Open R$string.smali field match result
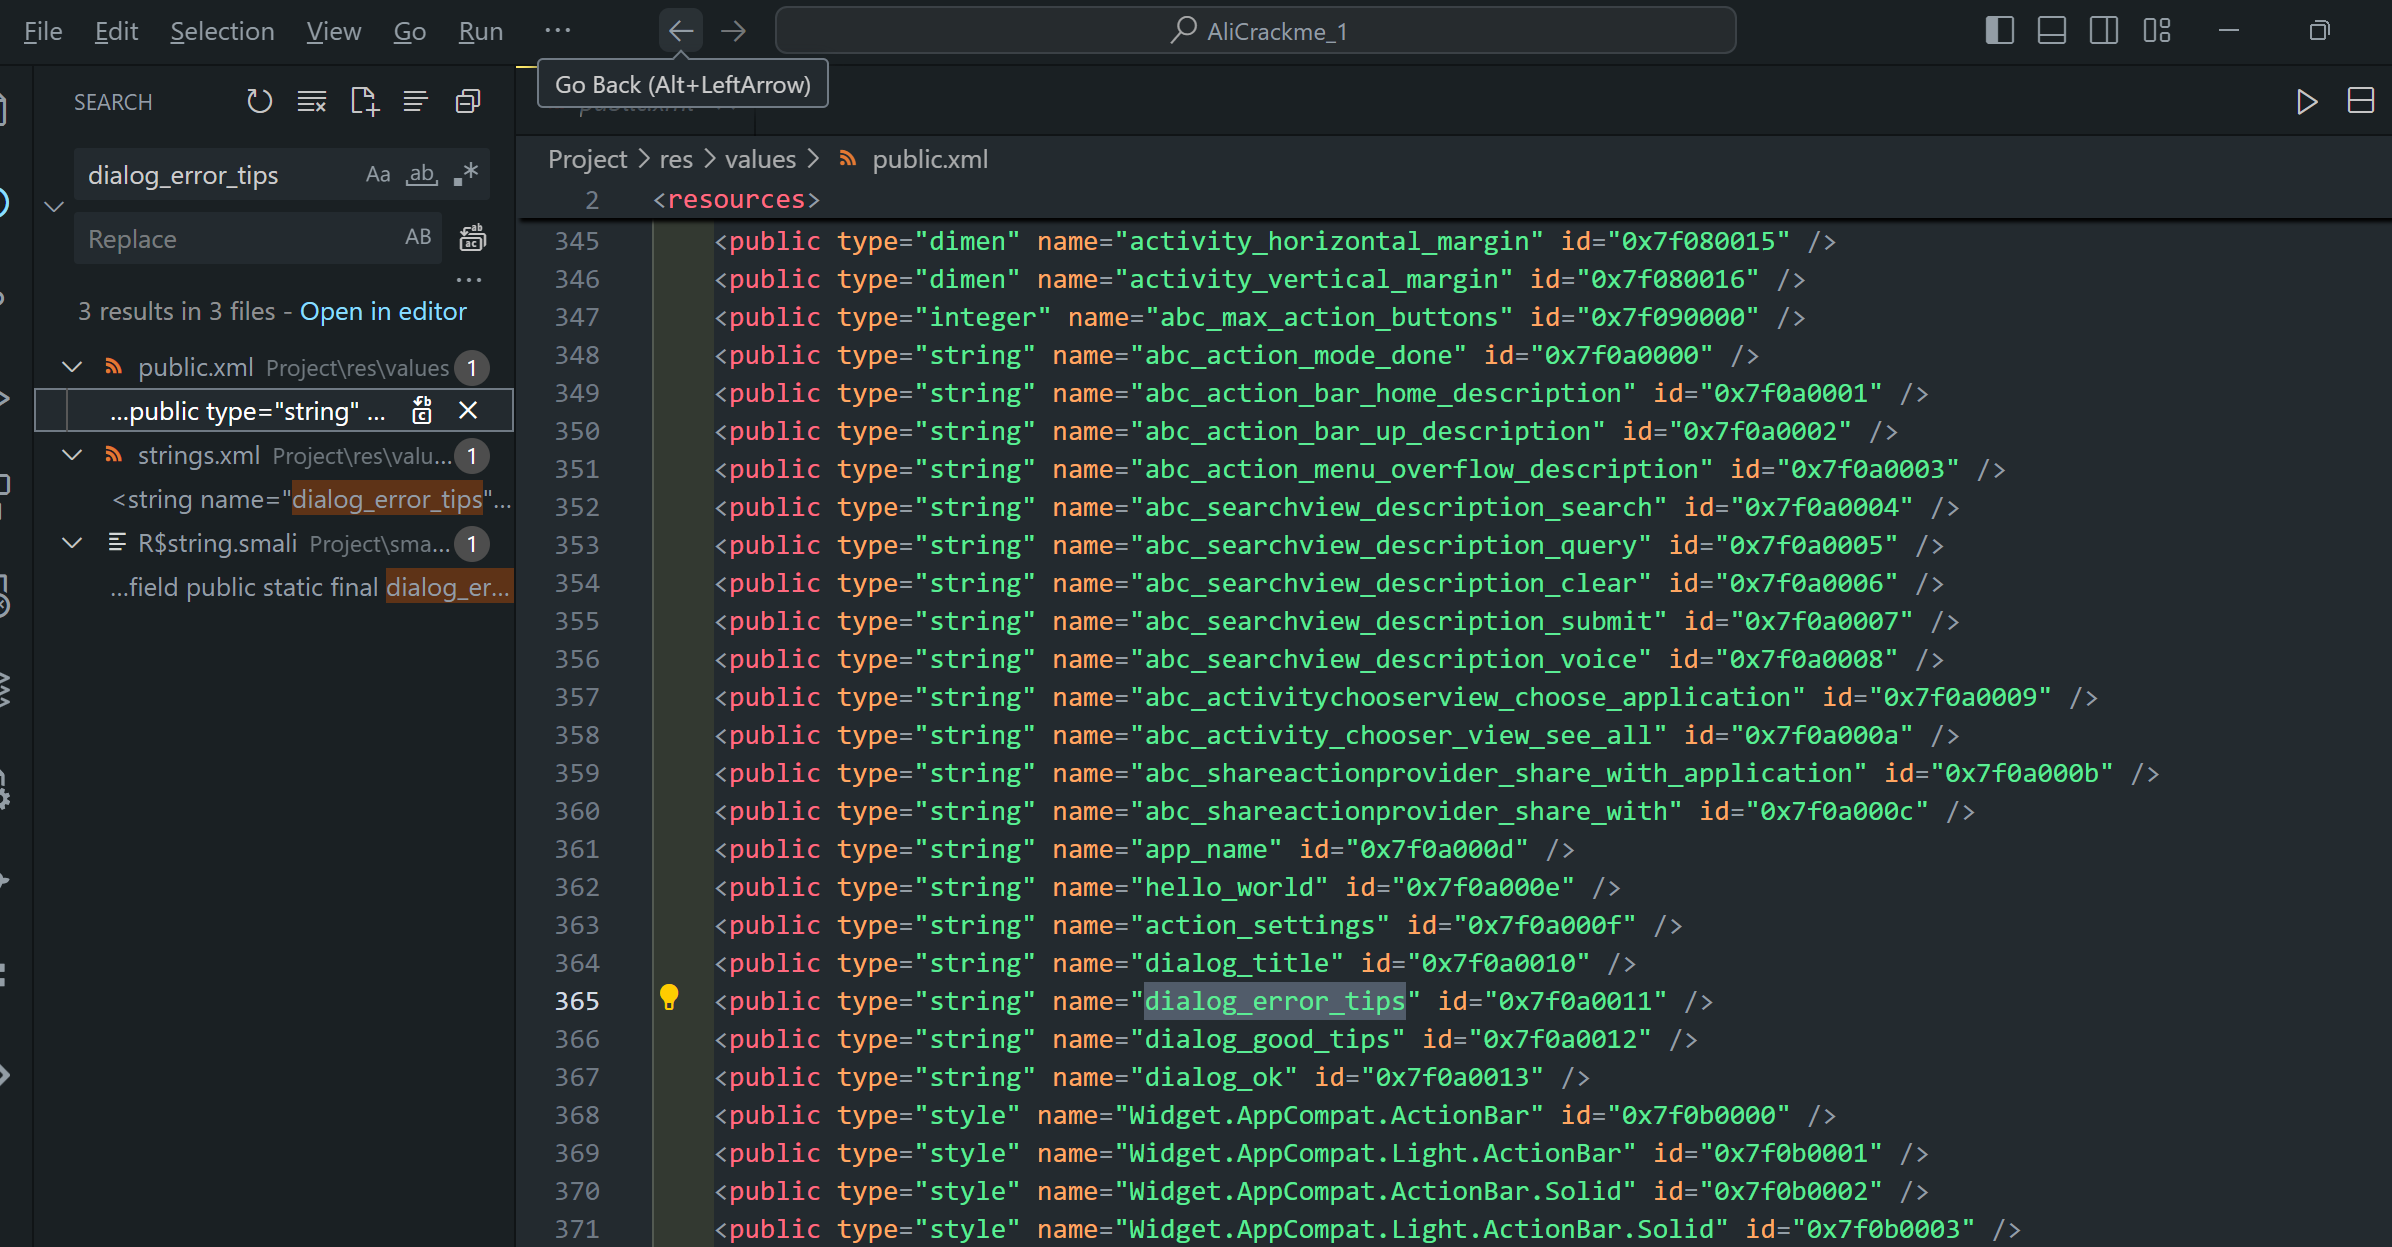Screen dimensions: 2392x1247 pyautogui.click(x=310, y=587)
